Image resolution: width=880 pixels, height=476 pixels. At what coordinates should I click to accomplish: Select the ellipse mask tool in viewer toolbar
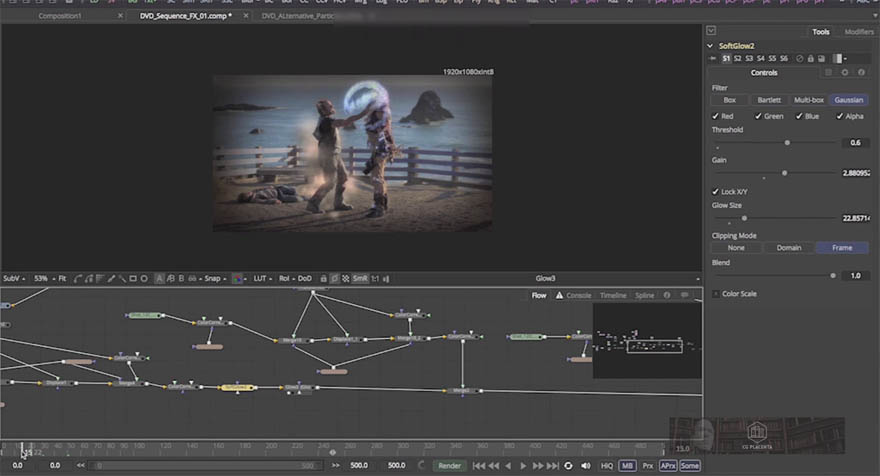tap(144, 278)
